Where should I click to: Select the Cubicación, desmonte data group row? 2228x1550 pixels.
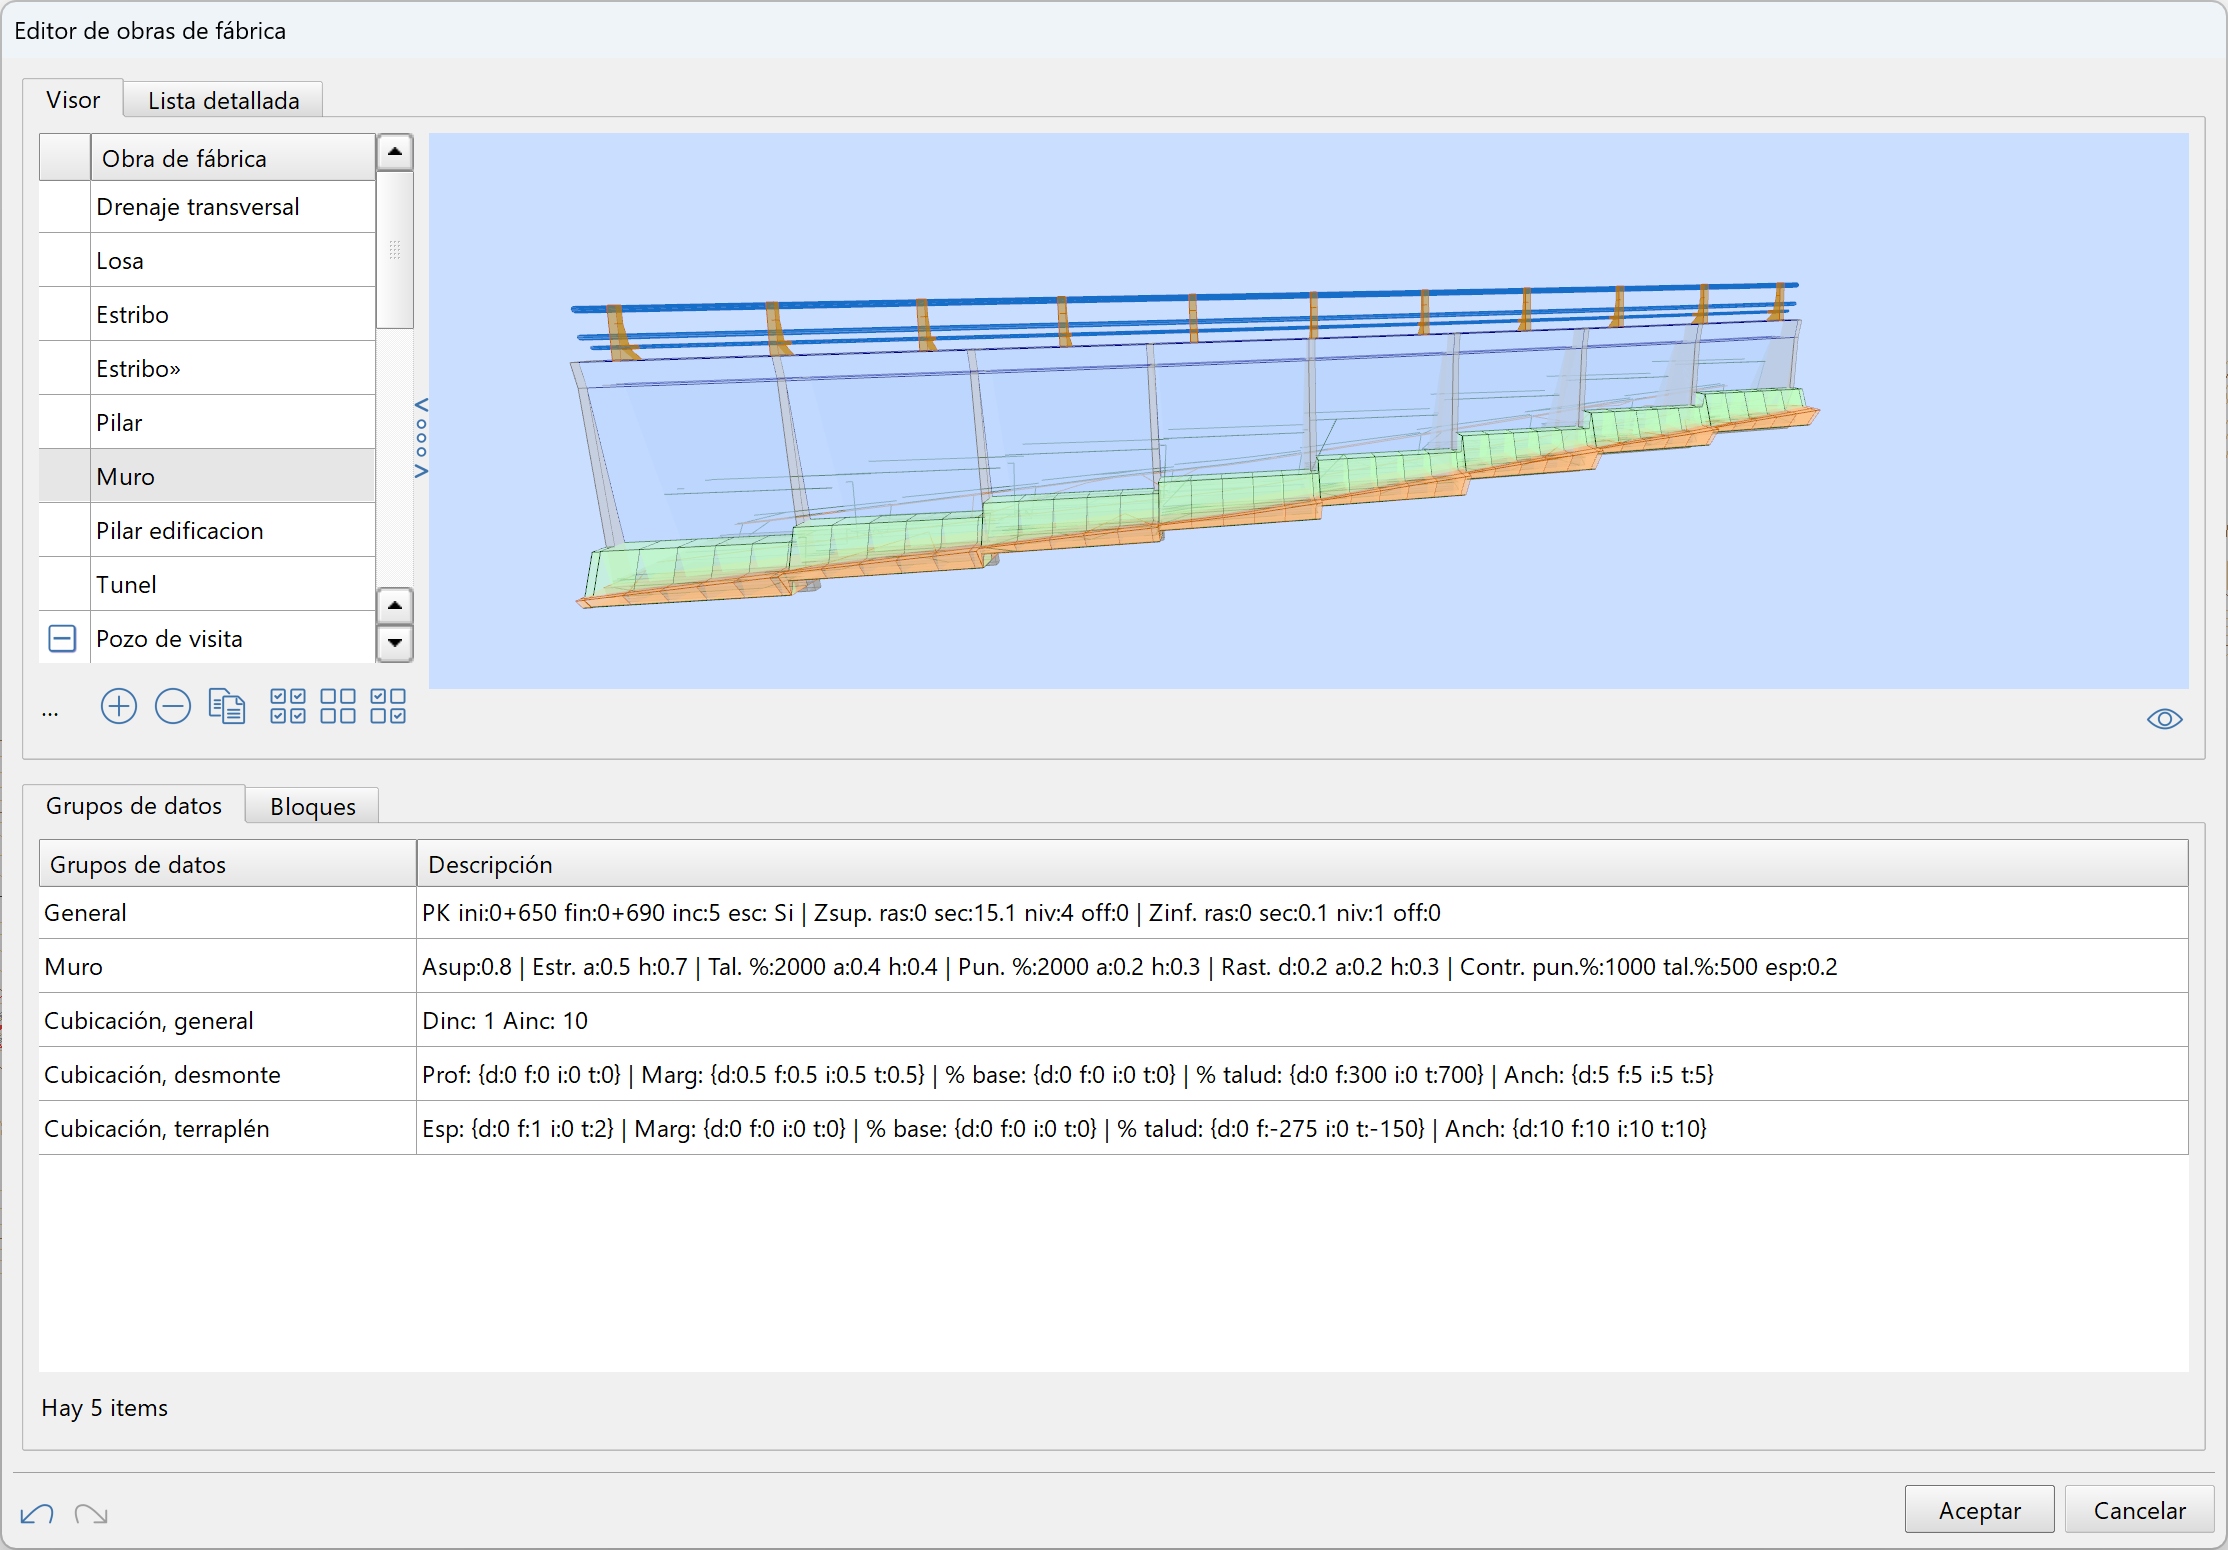point(162,1074)
